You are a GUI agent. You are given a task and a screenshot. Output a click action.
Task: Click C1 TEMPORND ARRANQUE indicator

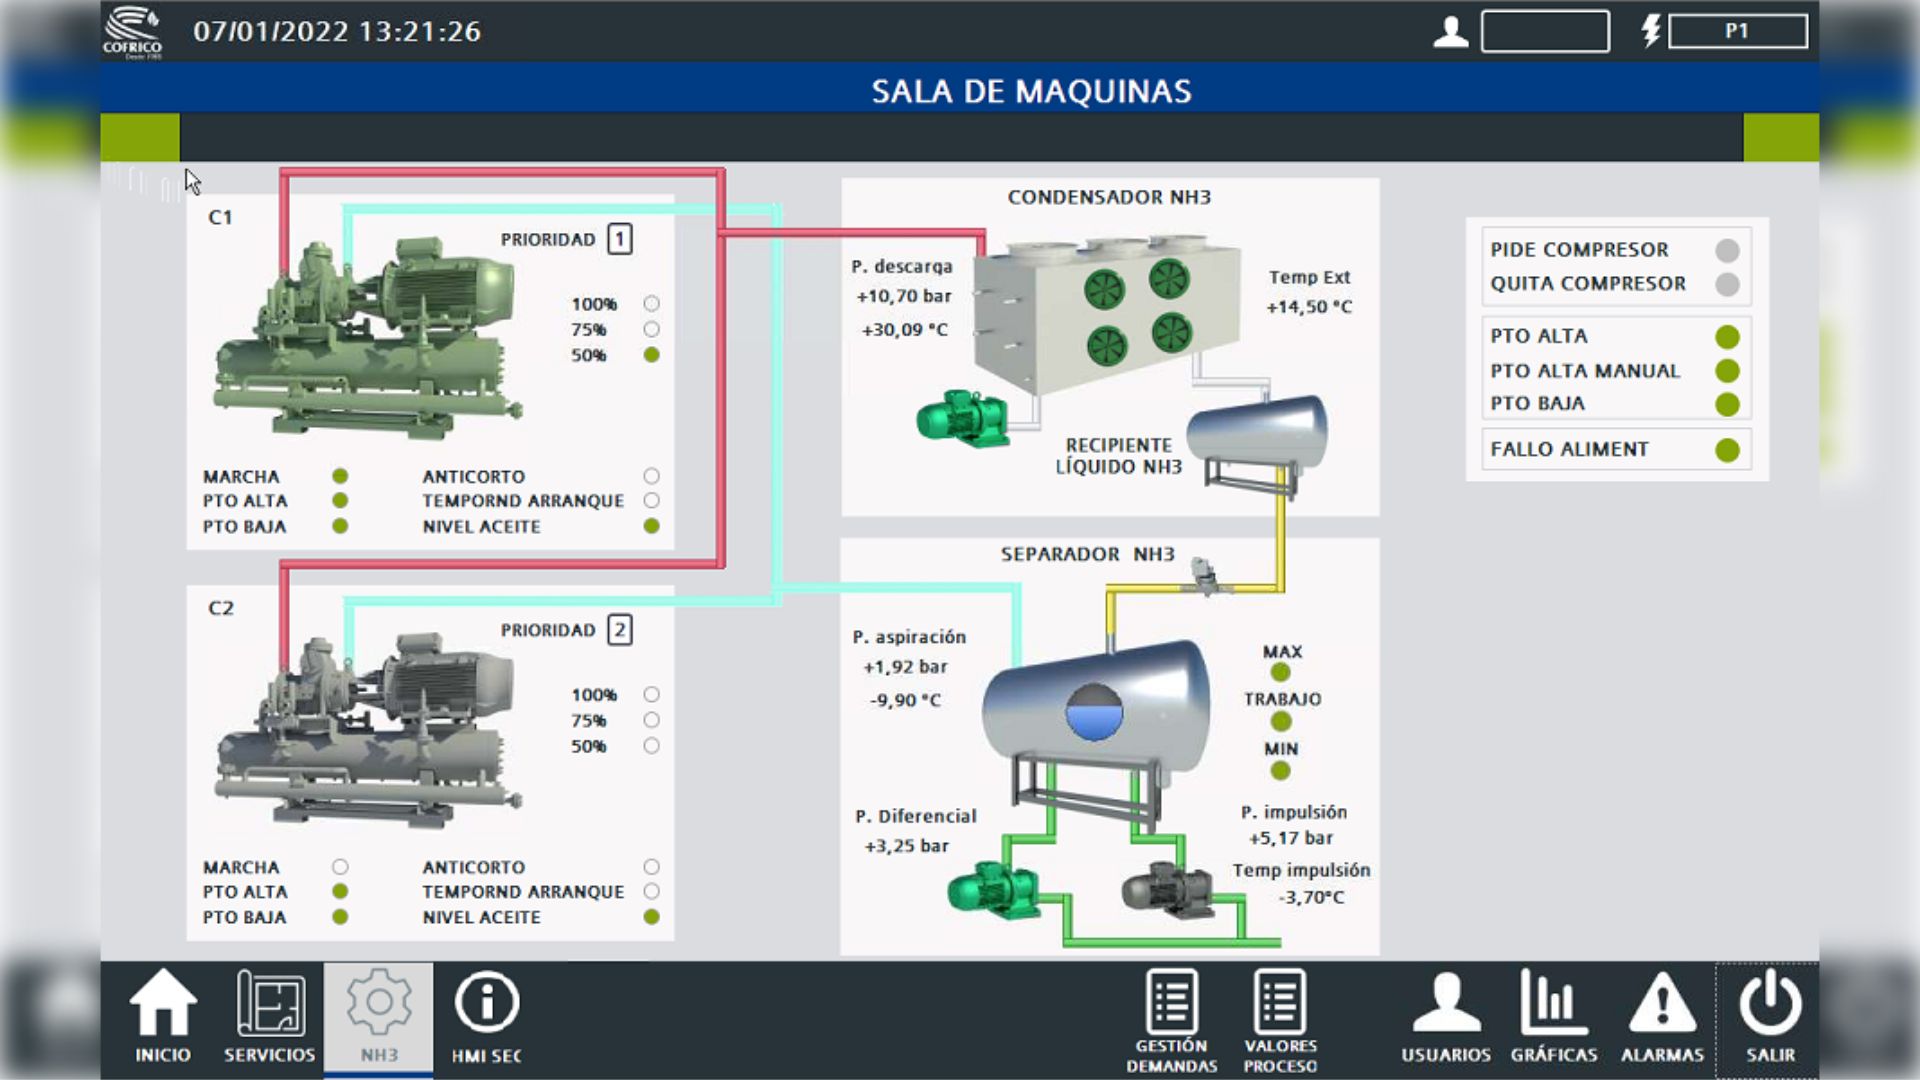tap(652, 501)
